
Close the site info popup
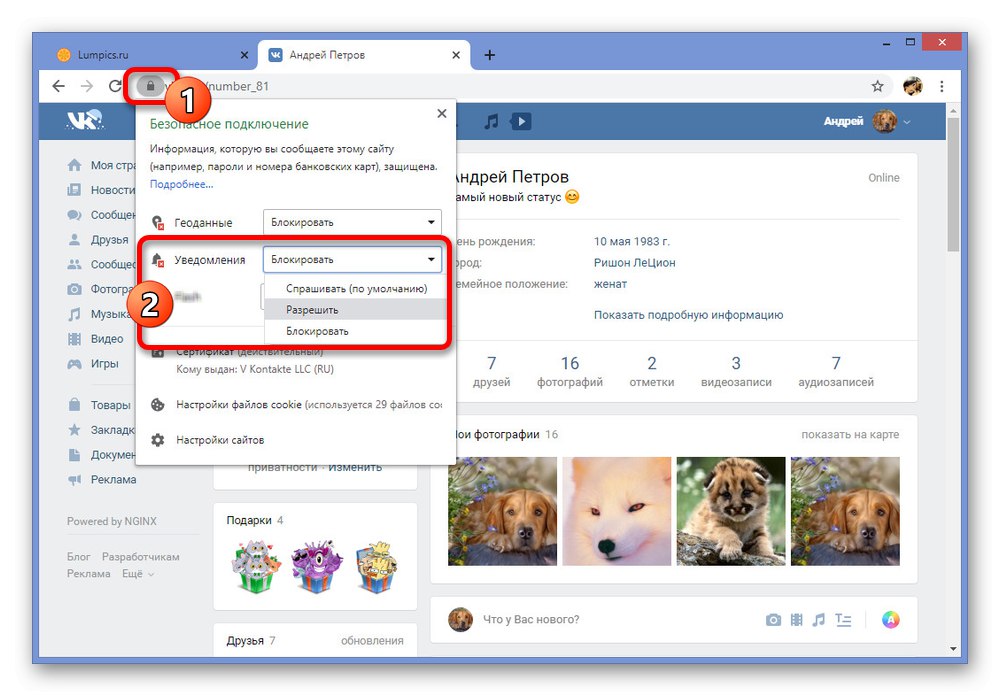tap(441, 114)
